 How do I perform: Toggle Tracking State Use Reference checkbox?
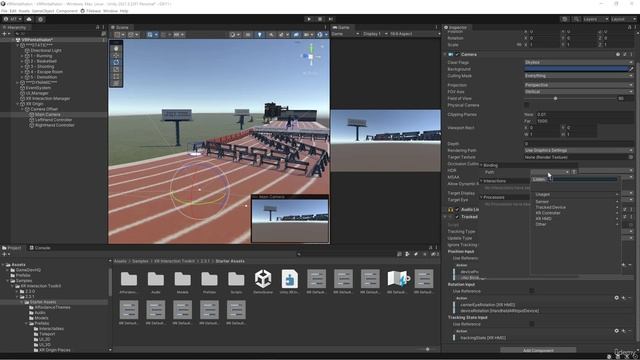pyautogui.click(x=531, y=324)
